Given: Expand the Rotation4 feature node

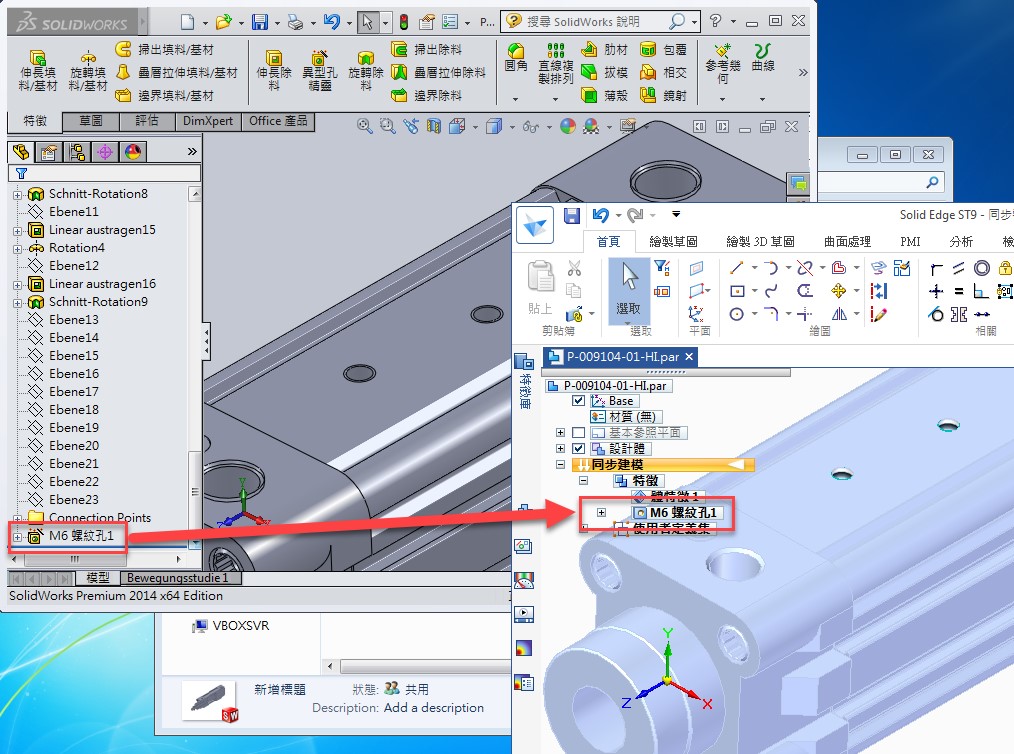Looking at the screenshot, I should [x=17, y=249].
